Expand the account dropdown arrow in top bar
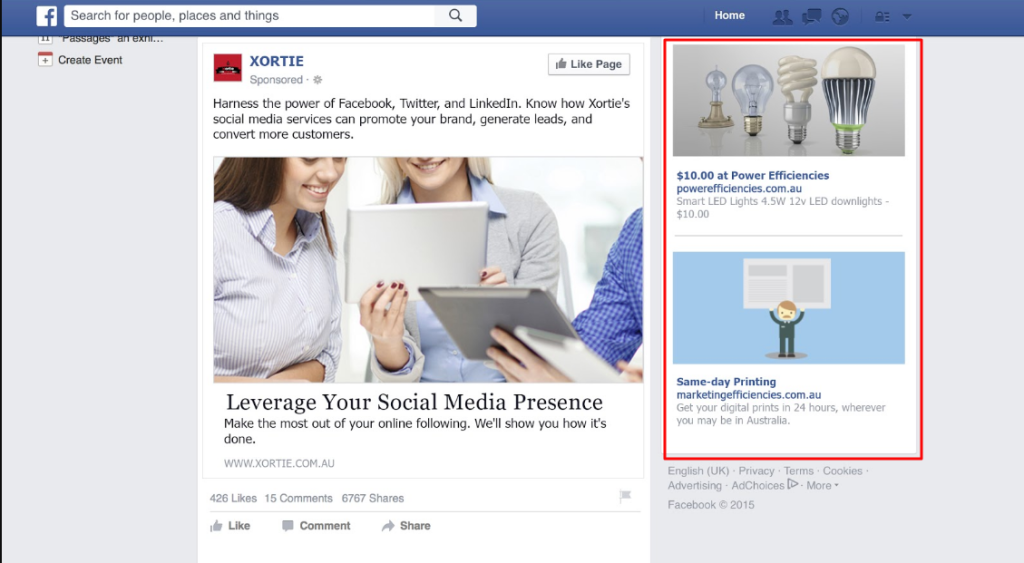The height and width of the screenshot is (563, 1024). pos(907,16)
